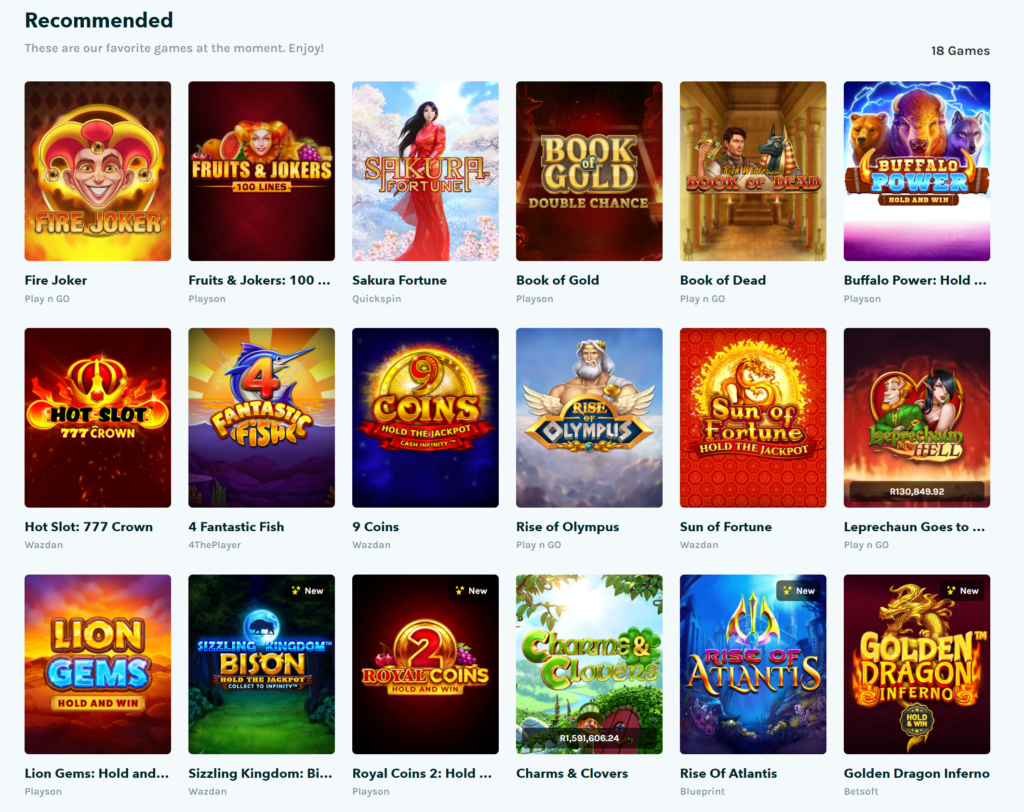The height and width of the screenshot is (812, 1024).
Task: Click the New badge on Golden Dragon Inferno
Action: click(963, 591)
